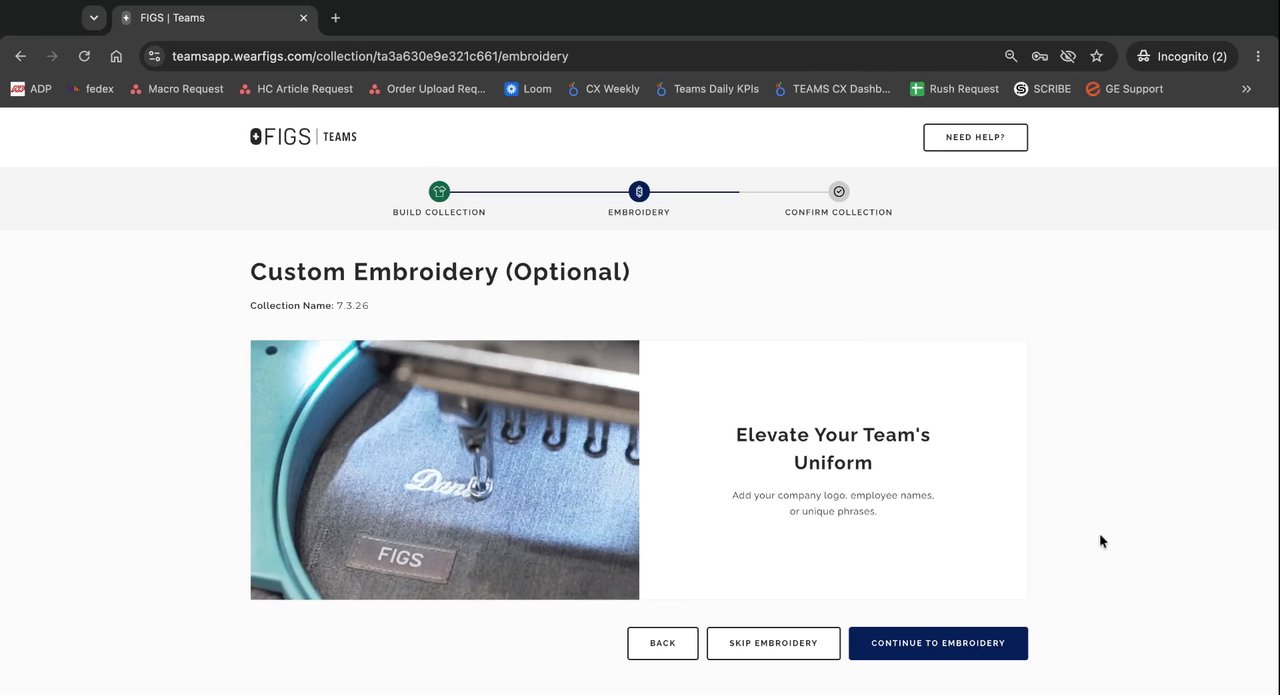Open browser home page icon

[x=116, y=57]
